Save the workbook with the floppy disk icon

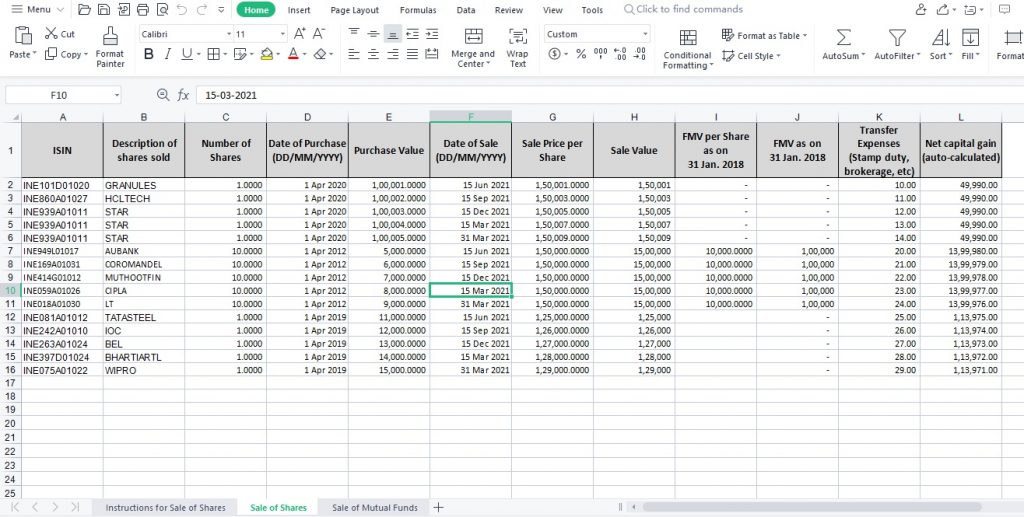[103, 10]
